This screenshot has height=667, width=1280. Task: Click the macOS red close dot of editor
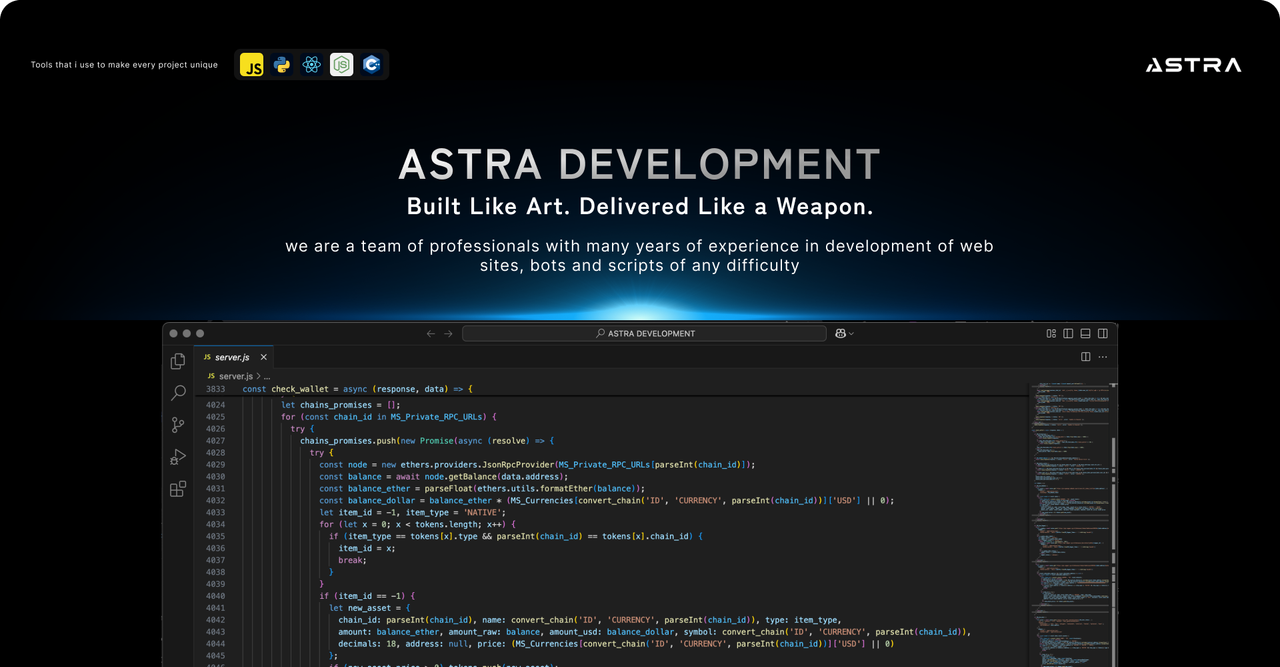(173, 333)
